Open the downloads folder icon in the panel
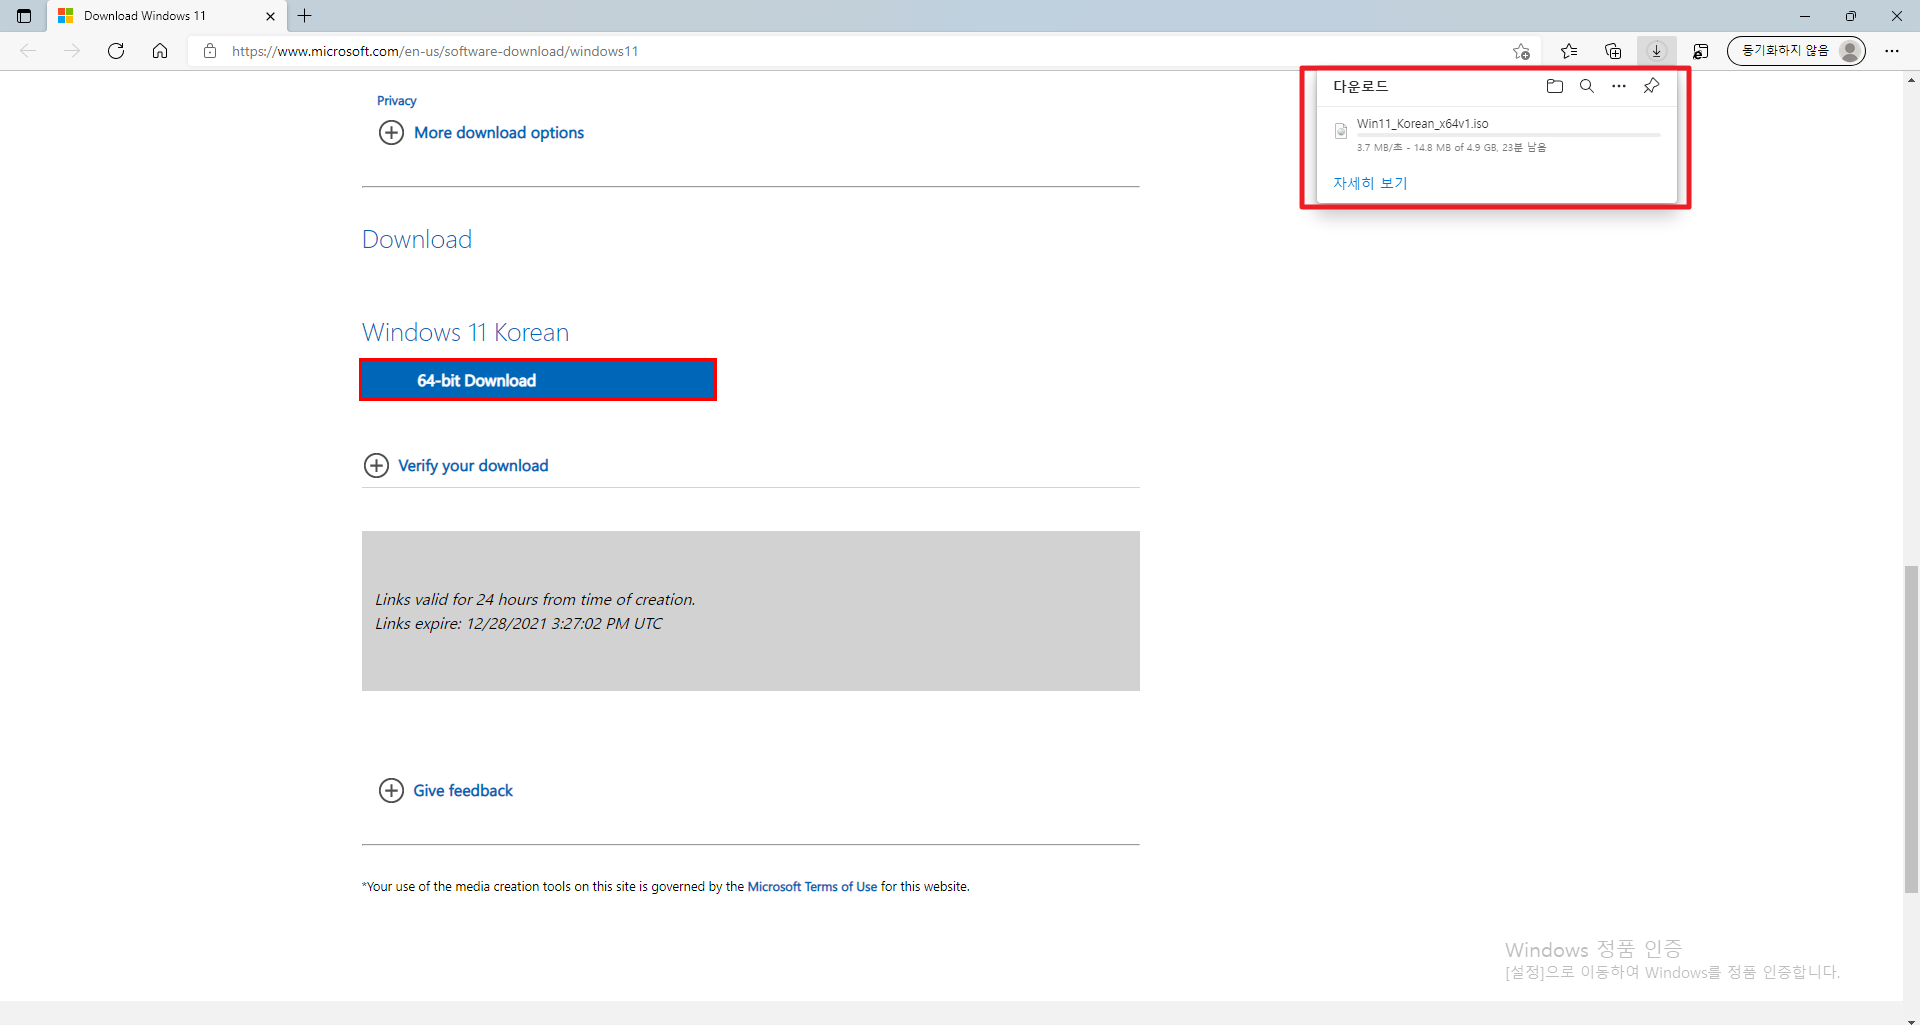Screen dimensions: 1920x1025 pyautogui.click(x=1555, y=86)
